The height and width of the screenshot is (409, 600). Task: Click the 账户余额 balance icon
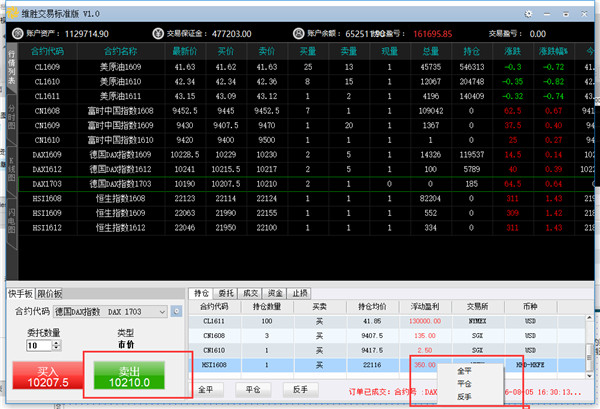(298, 34)
